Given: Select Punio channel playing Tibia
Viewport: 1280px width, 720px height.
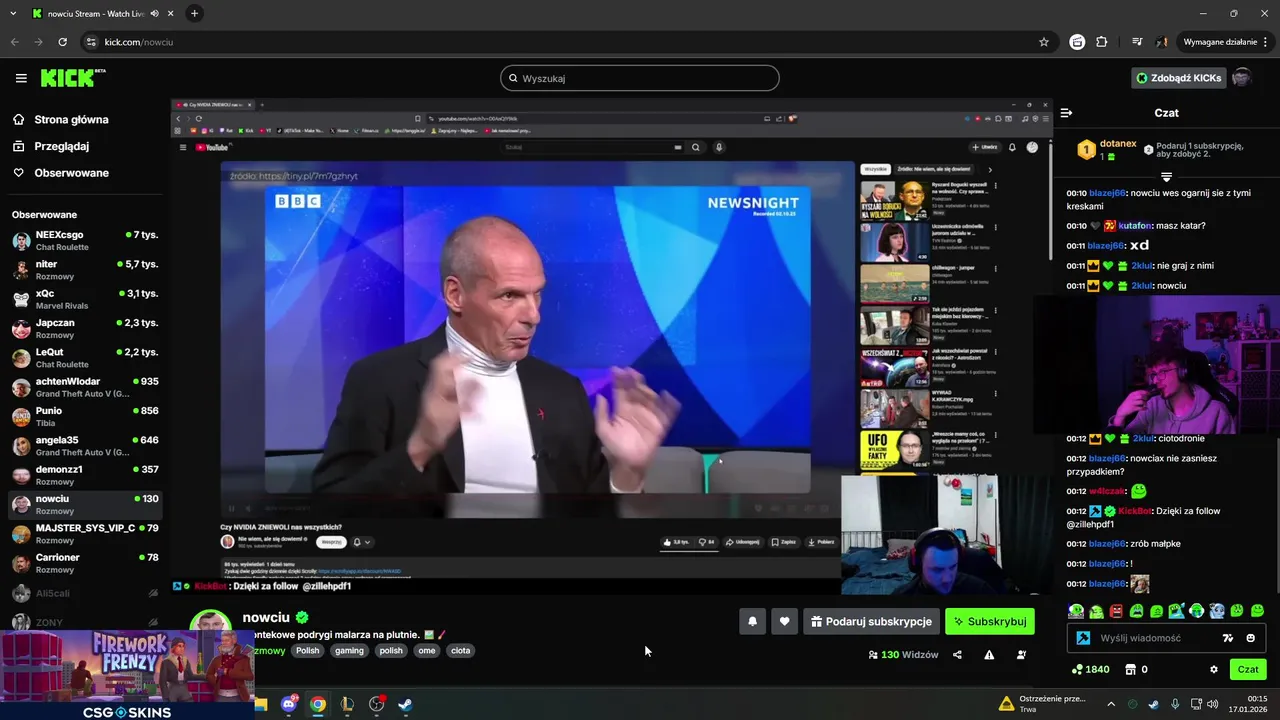Looking at the screenshot, I should pyautogui.click(x=85, y=416).
